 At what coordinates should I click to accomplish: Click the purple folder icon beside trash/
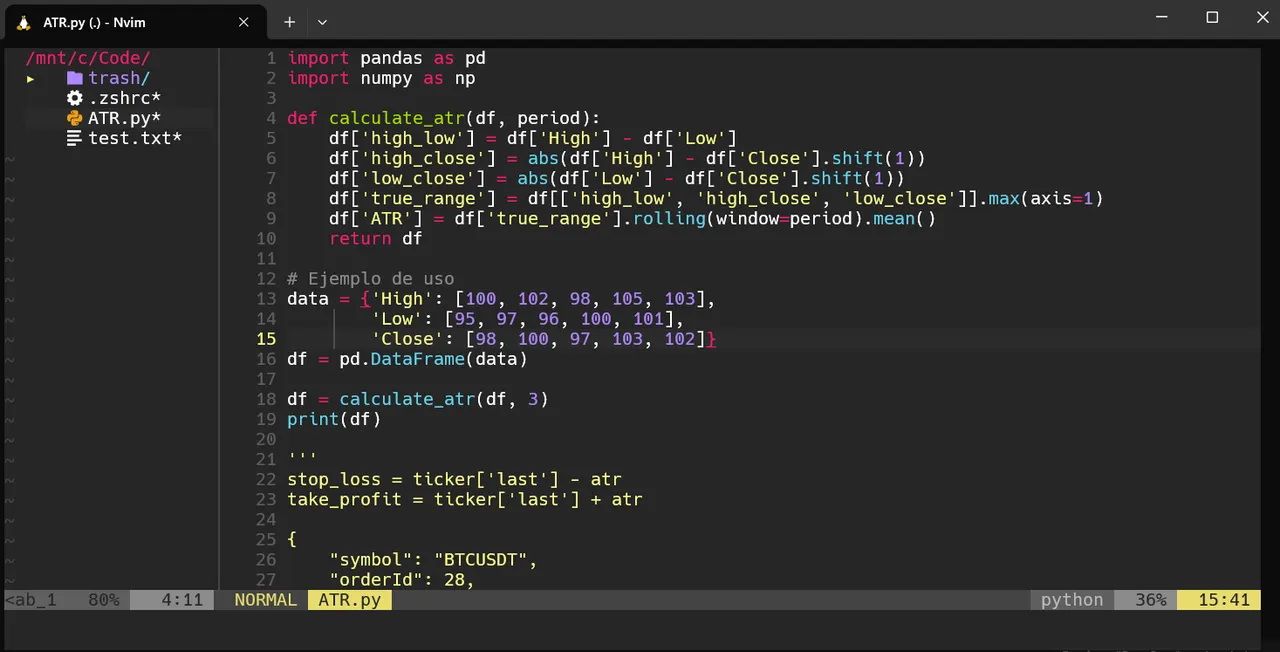click(74, 78)
